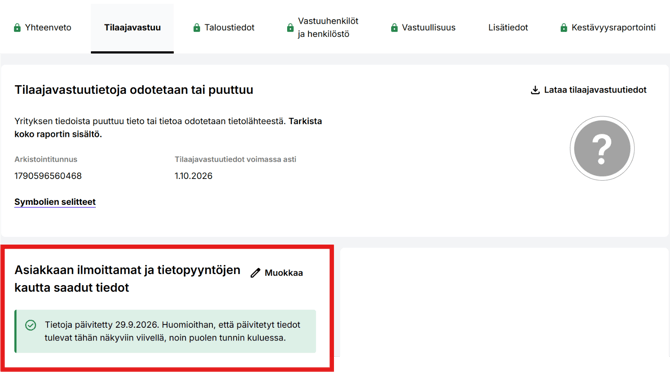Click the pencil icon next to Muokkaa
The width and height of the screenshot is (670, 372).
coord(256,273)
